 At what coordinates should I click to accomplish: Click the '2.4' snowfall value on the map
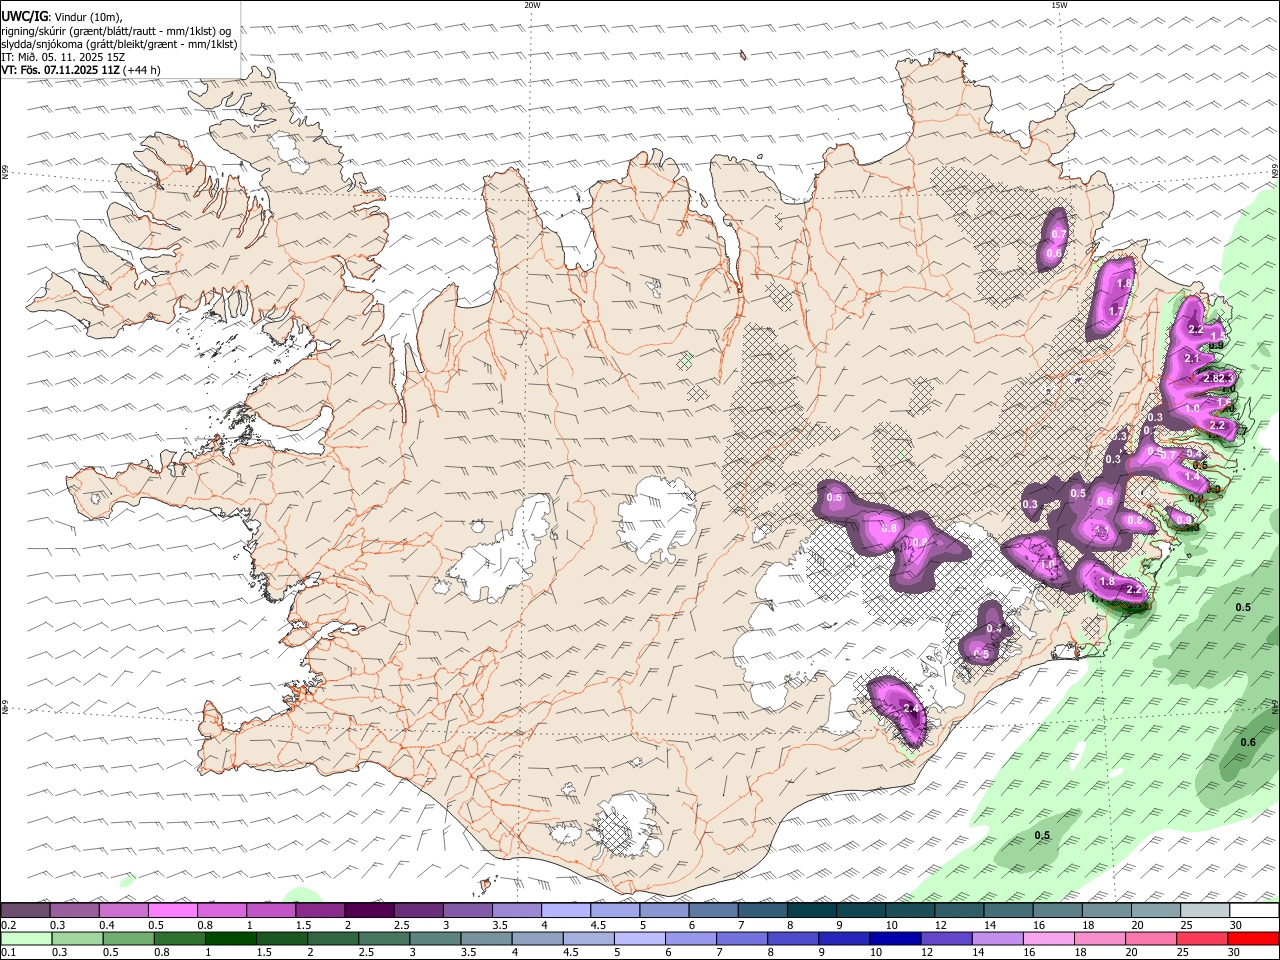coord(910,708)
